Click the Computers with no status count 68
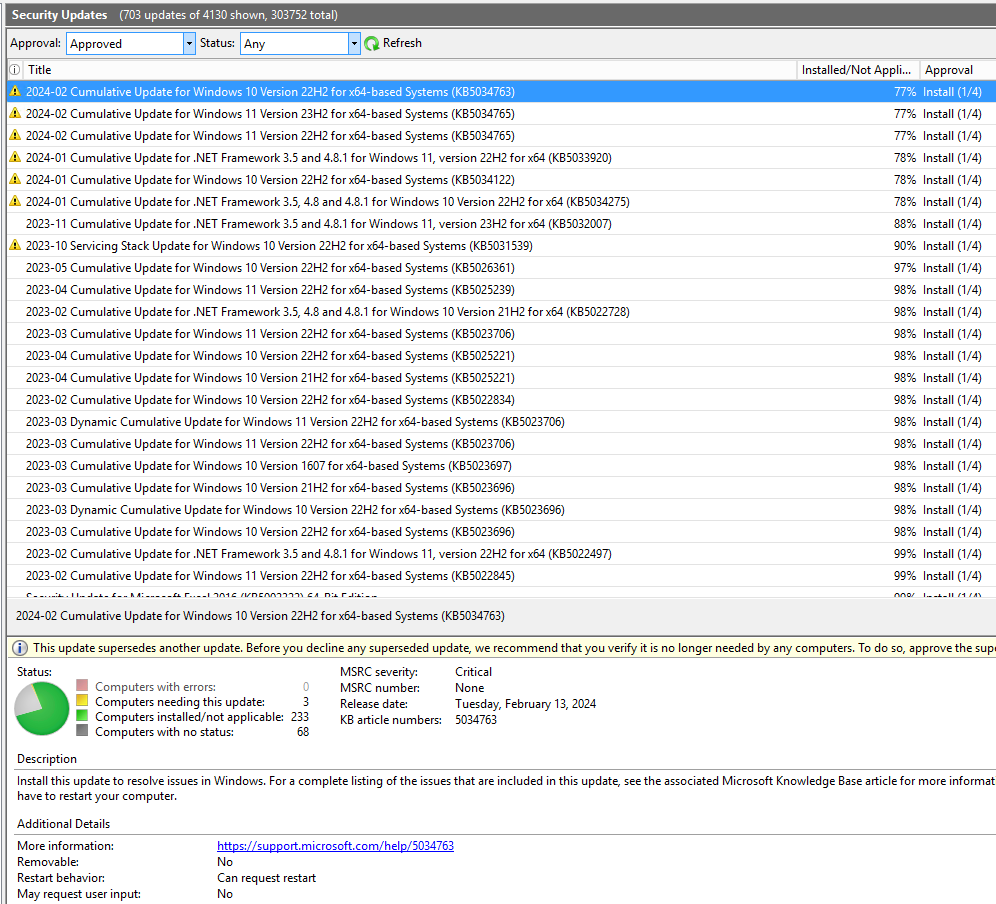996x904 pixels. click(x=303, y=732)
